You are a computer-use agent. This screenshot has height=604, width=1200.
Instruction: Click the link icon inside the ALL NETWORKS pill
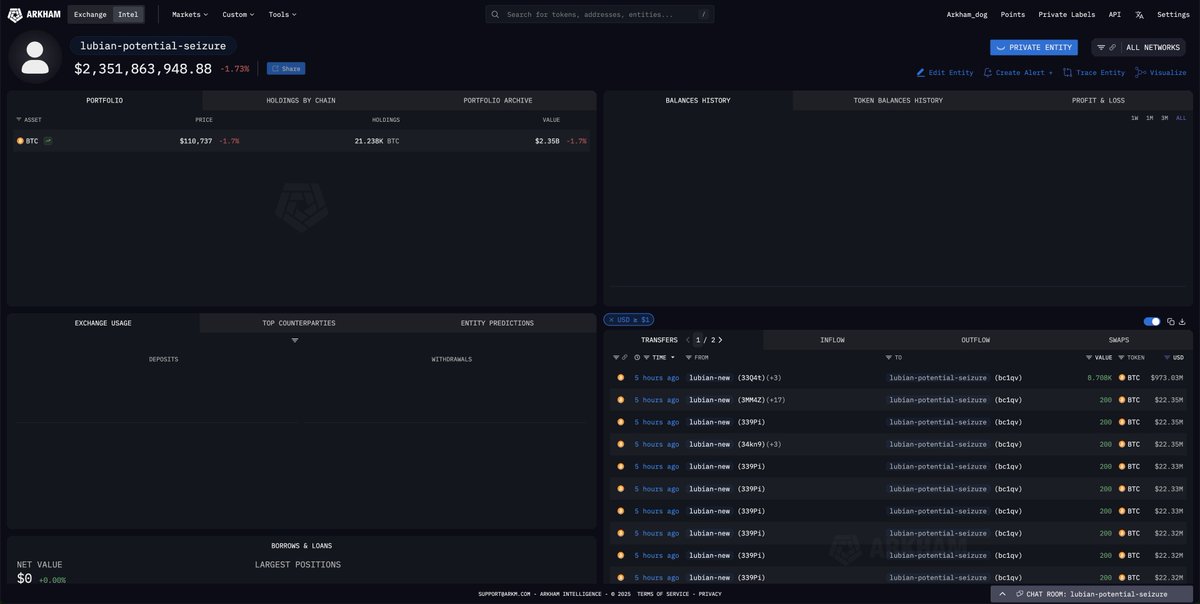1110,46
